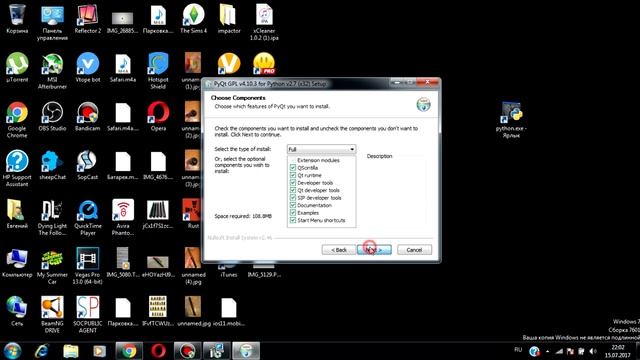
Task: Open Hotspot Shield shortcut
Action: (x=158, y=71)
